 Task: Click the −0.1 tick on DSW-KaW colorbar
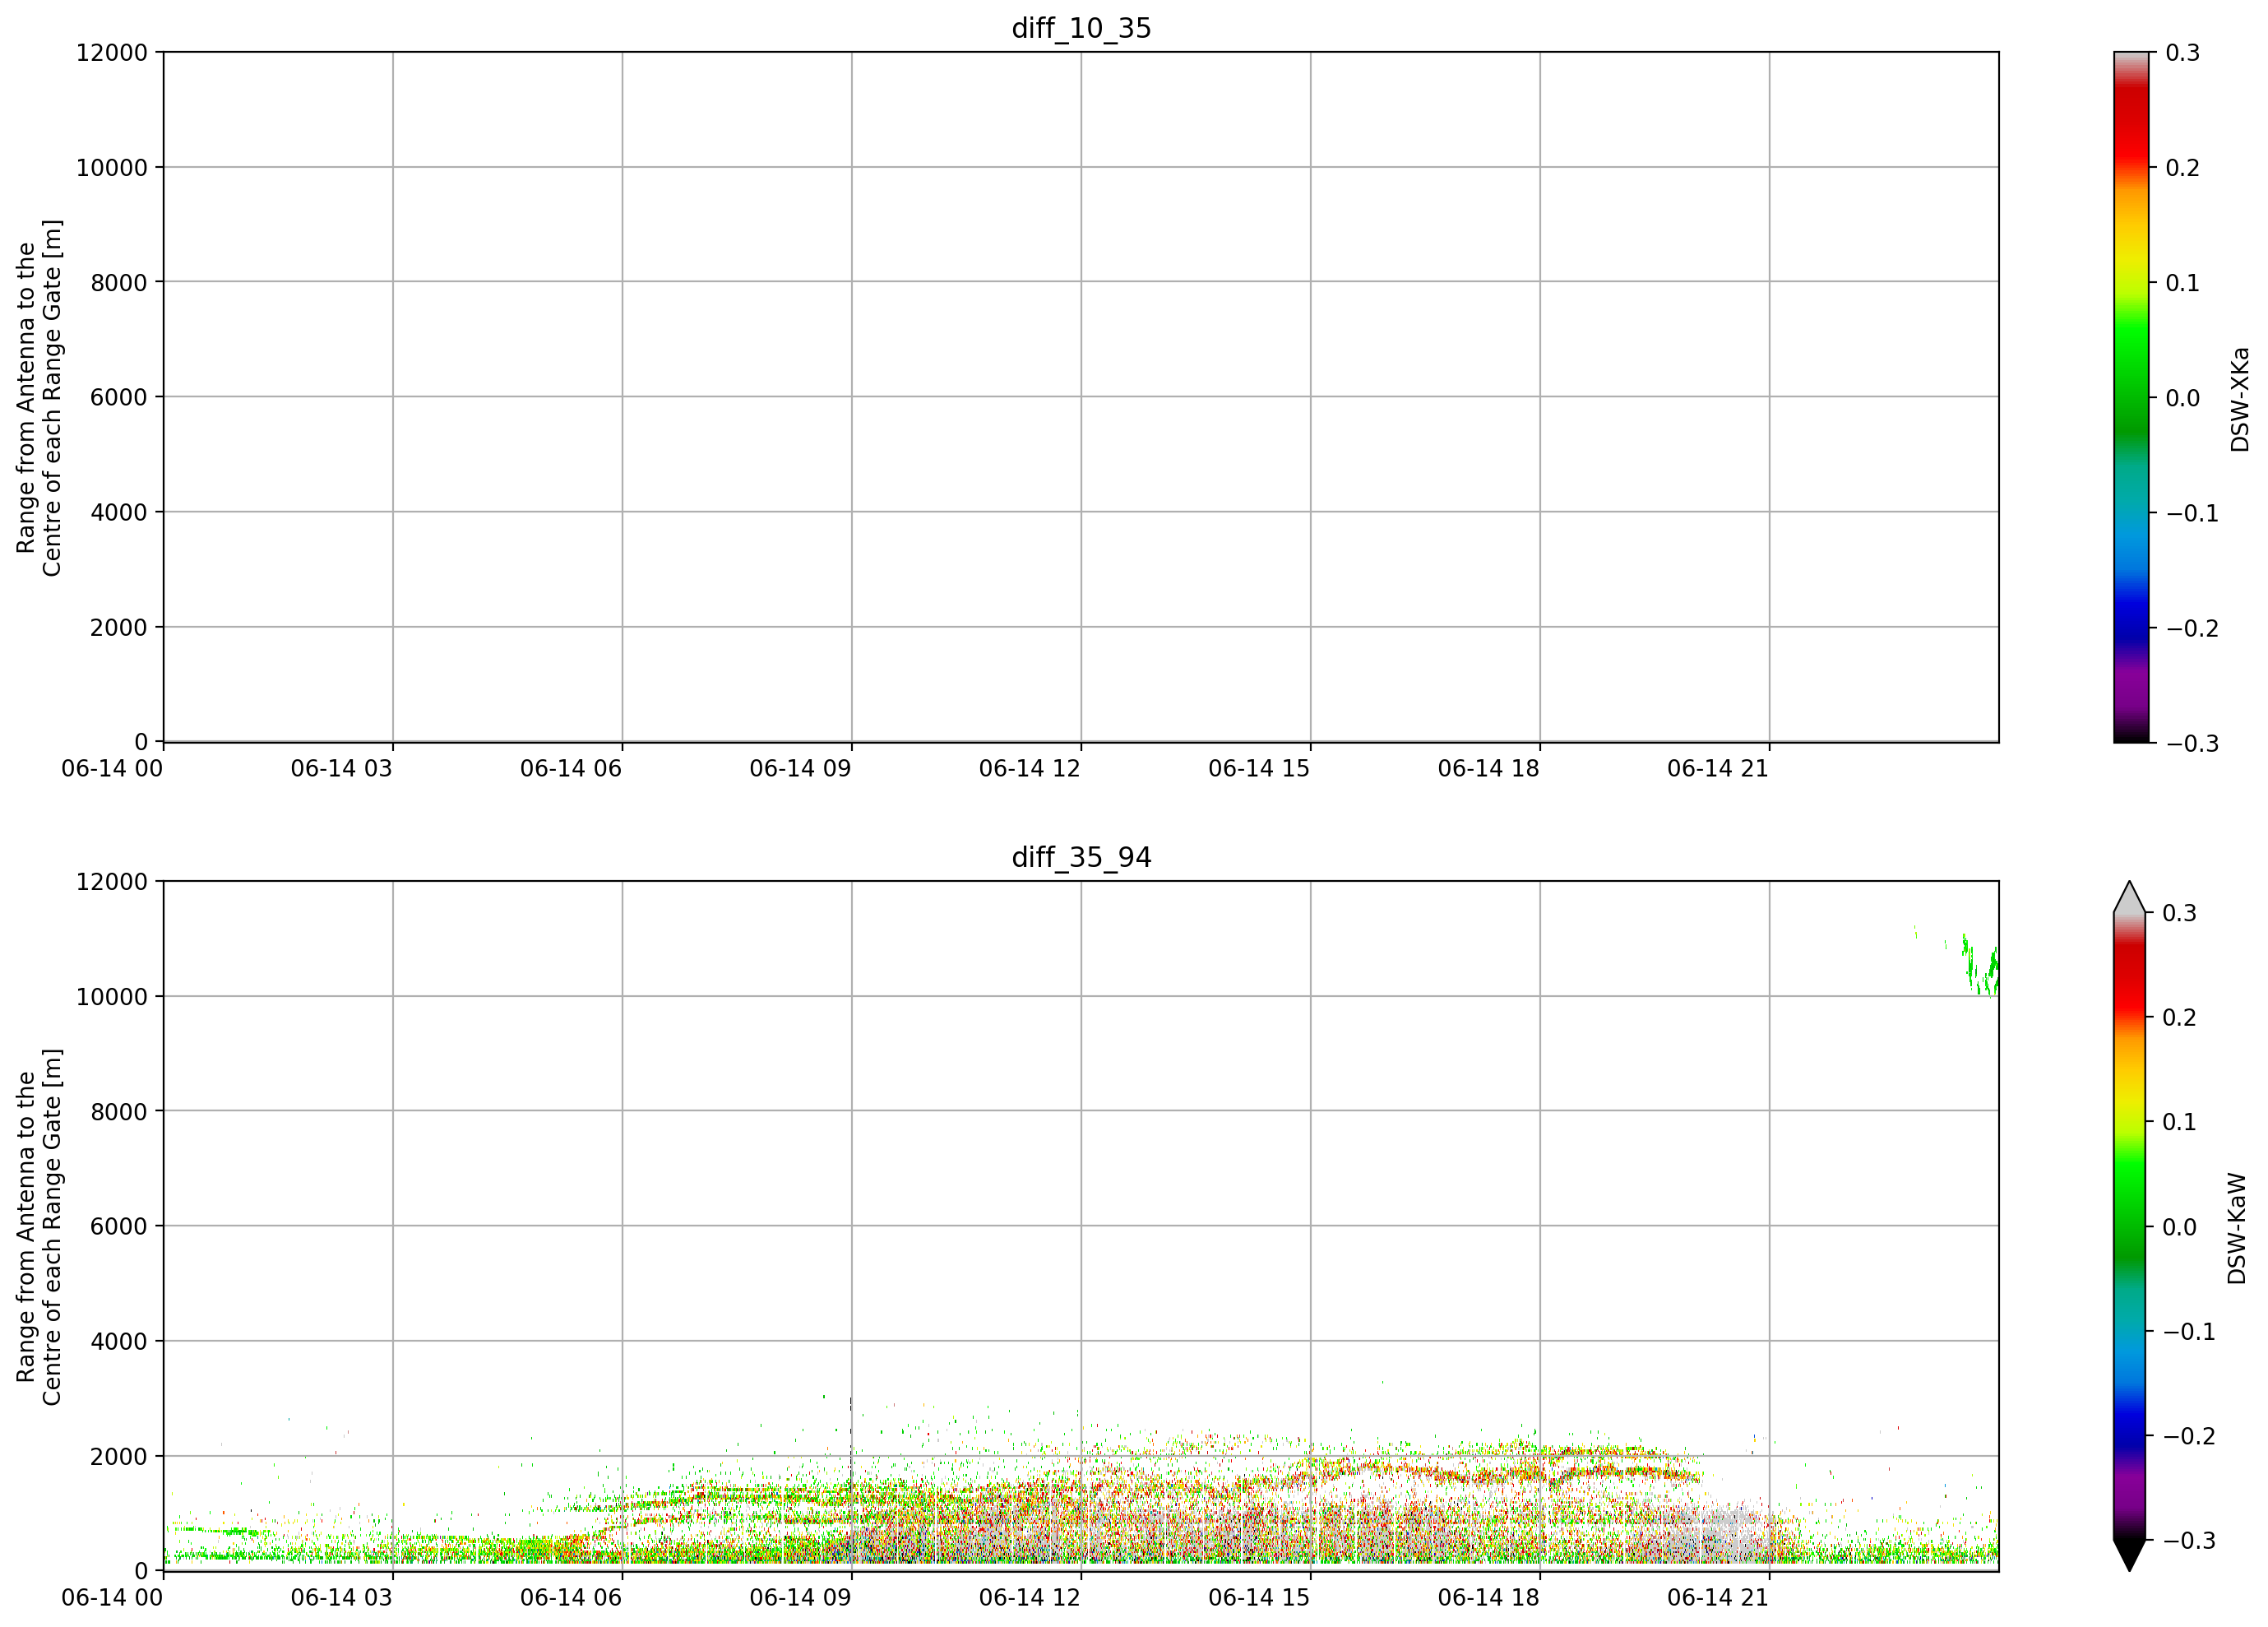[x=2190, y=1331]
